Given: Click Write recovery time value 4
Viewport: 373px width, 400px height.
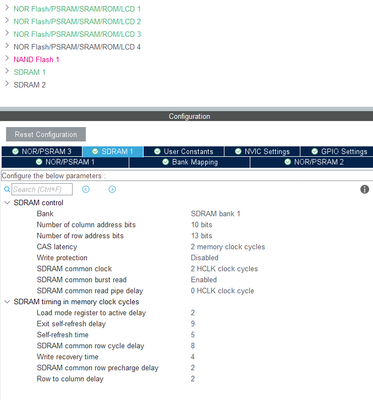Looking at the screenshot, I should coord(193,357).
